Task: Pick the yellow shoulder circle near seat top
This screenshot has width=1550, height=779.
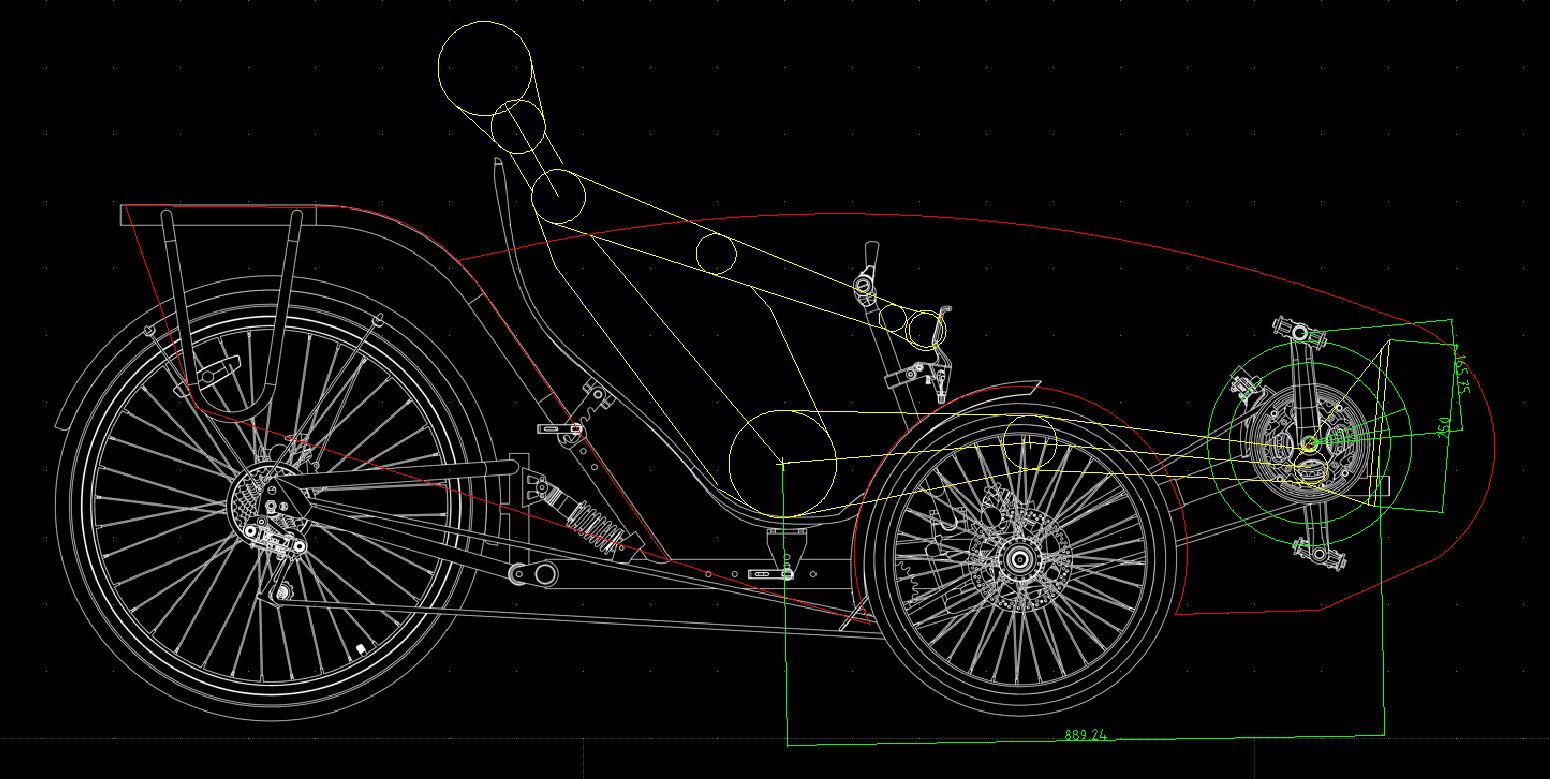Action: (558, 196)
